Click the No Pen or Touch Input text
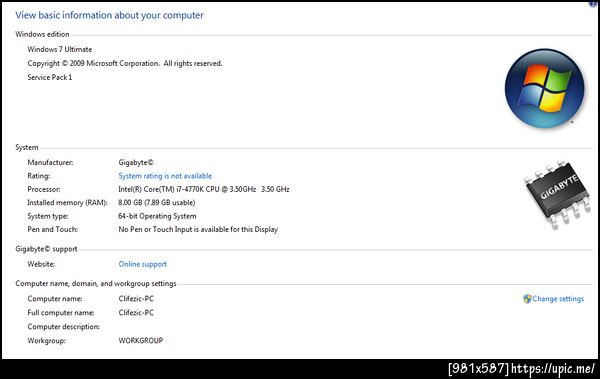Image resolution: width=600 pixels, height=379 pixels. tap(198, 229)
